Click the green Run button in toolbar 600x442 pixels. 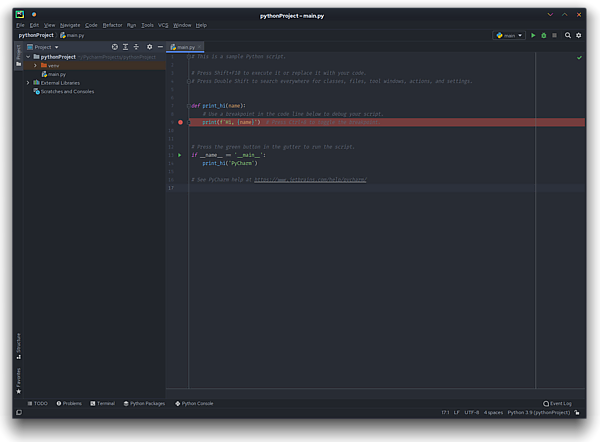pos(533,35)
